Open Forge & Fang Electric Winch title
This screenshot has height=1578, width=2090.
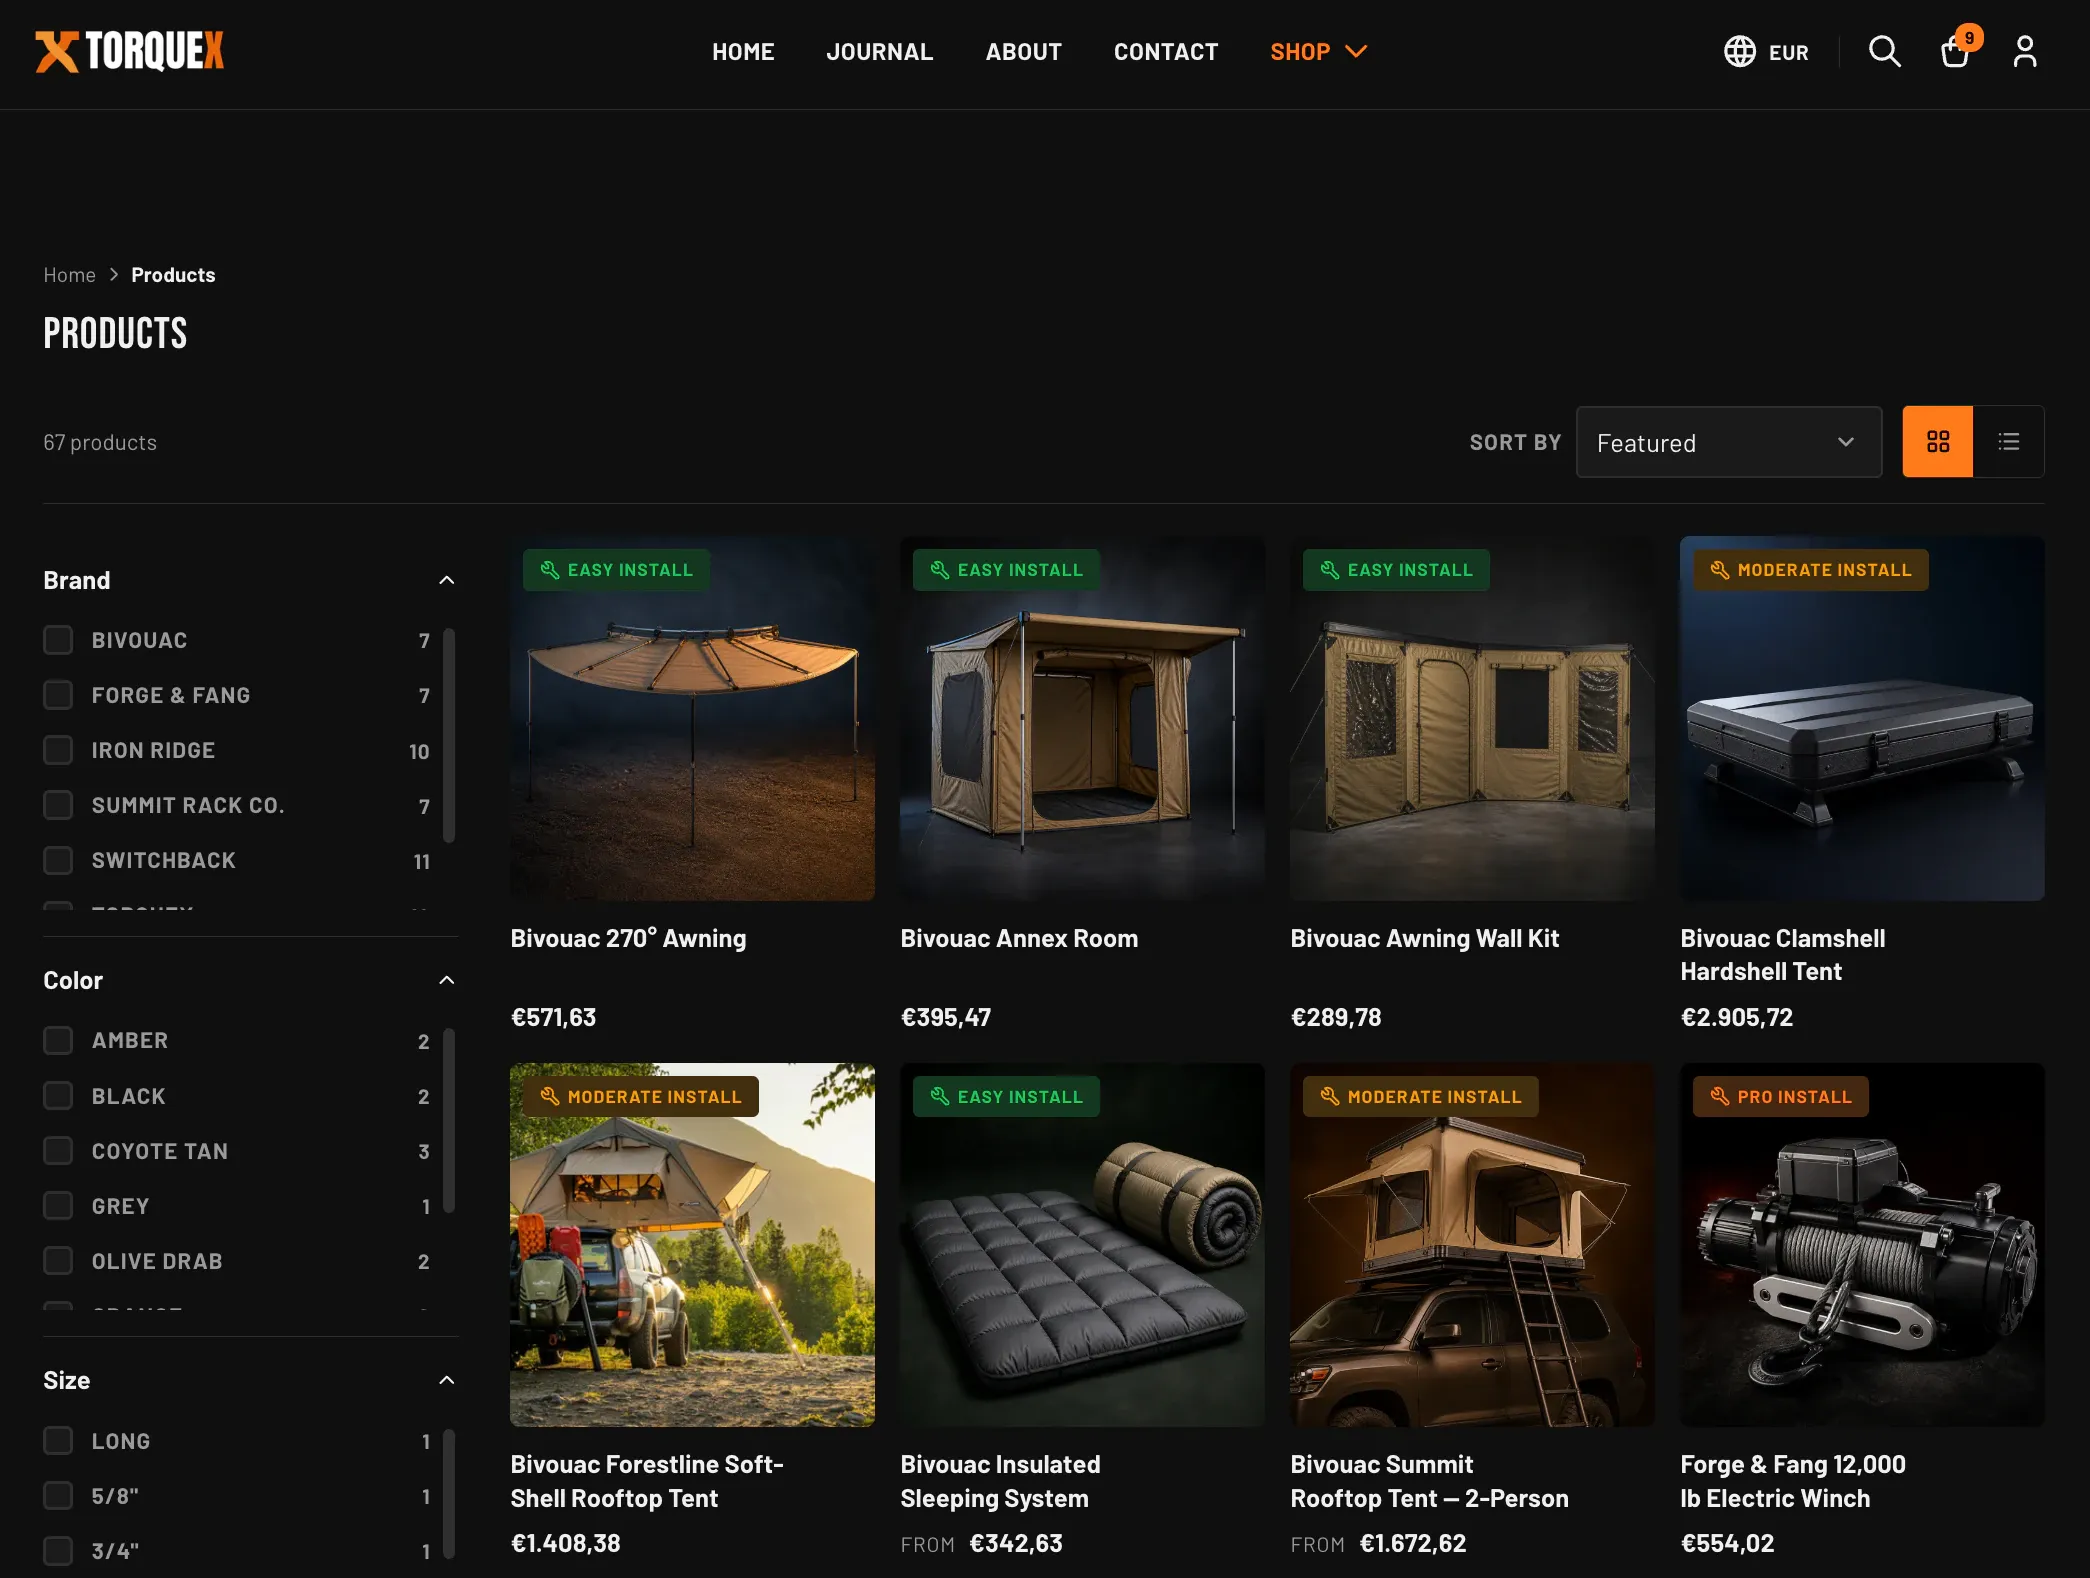coord(1793,1481)
